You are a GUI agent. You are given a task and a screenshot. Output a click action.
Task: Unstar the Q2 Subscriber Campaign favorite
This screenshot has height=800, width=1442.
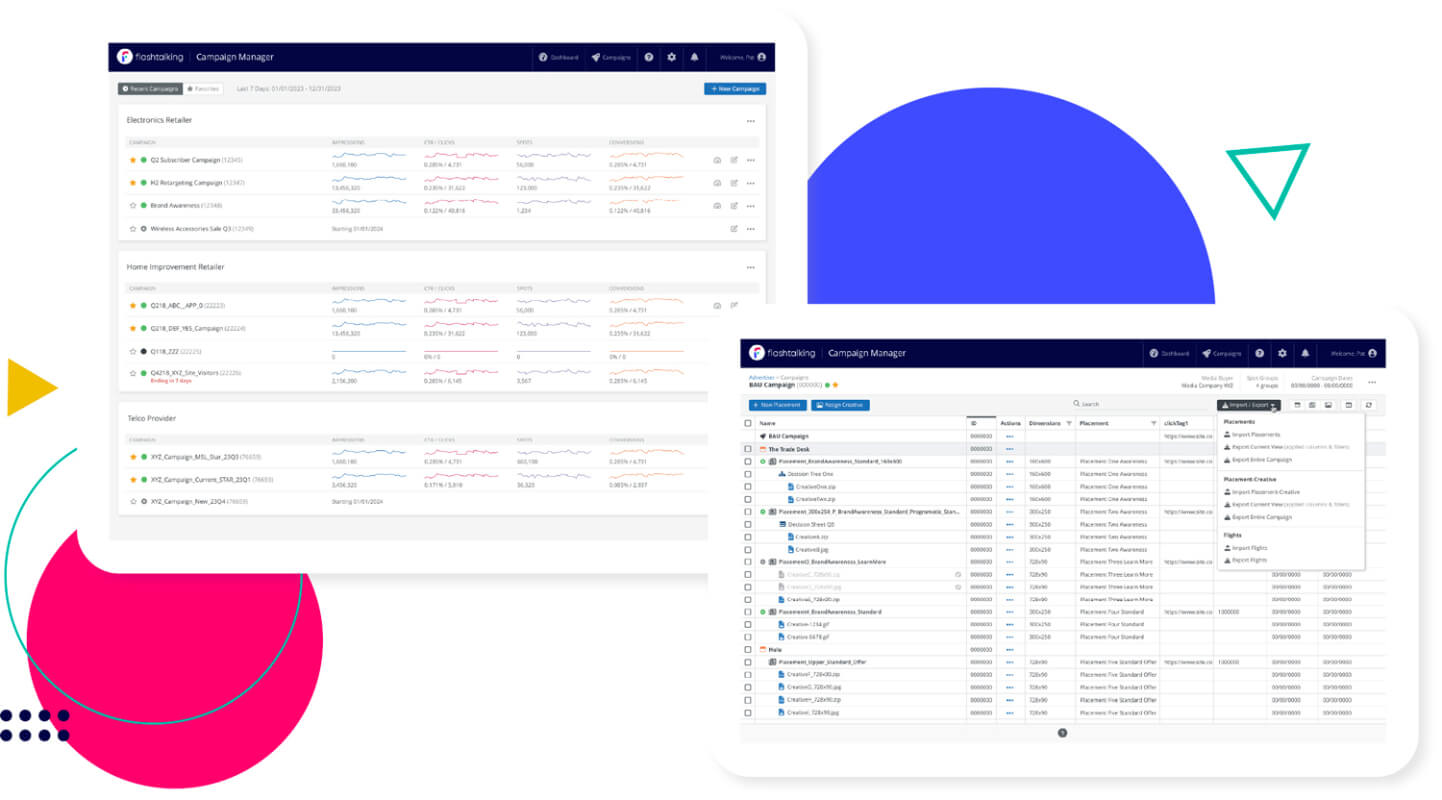[x=132, y=160]
